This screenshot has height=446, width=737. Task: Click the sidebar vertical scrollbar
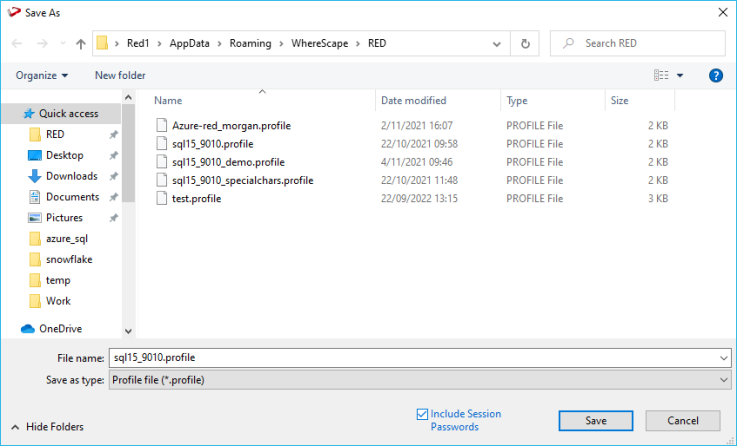coord(128,150)
